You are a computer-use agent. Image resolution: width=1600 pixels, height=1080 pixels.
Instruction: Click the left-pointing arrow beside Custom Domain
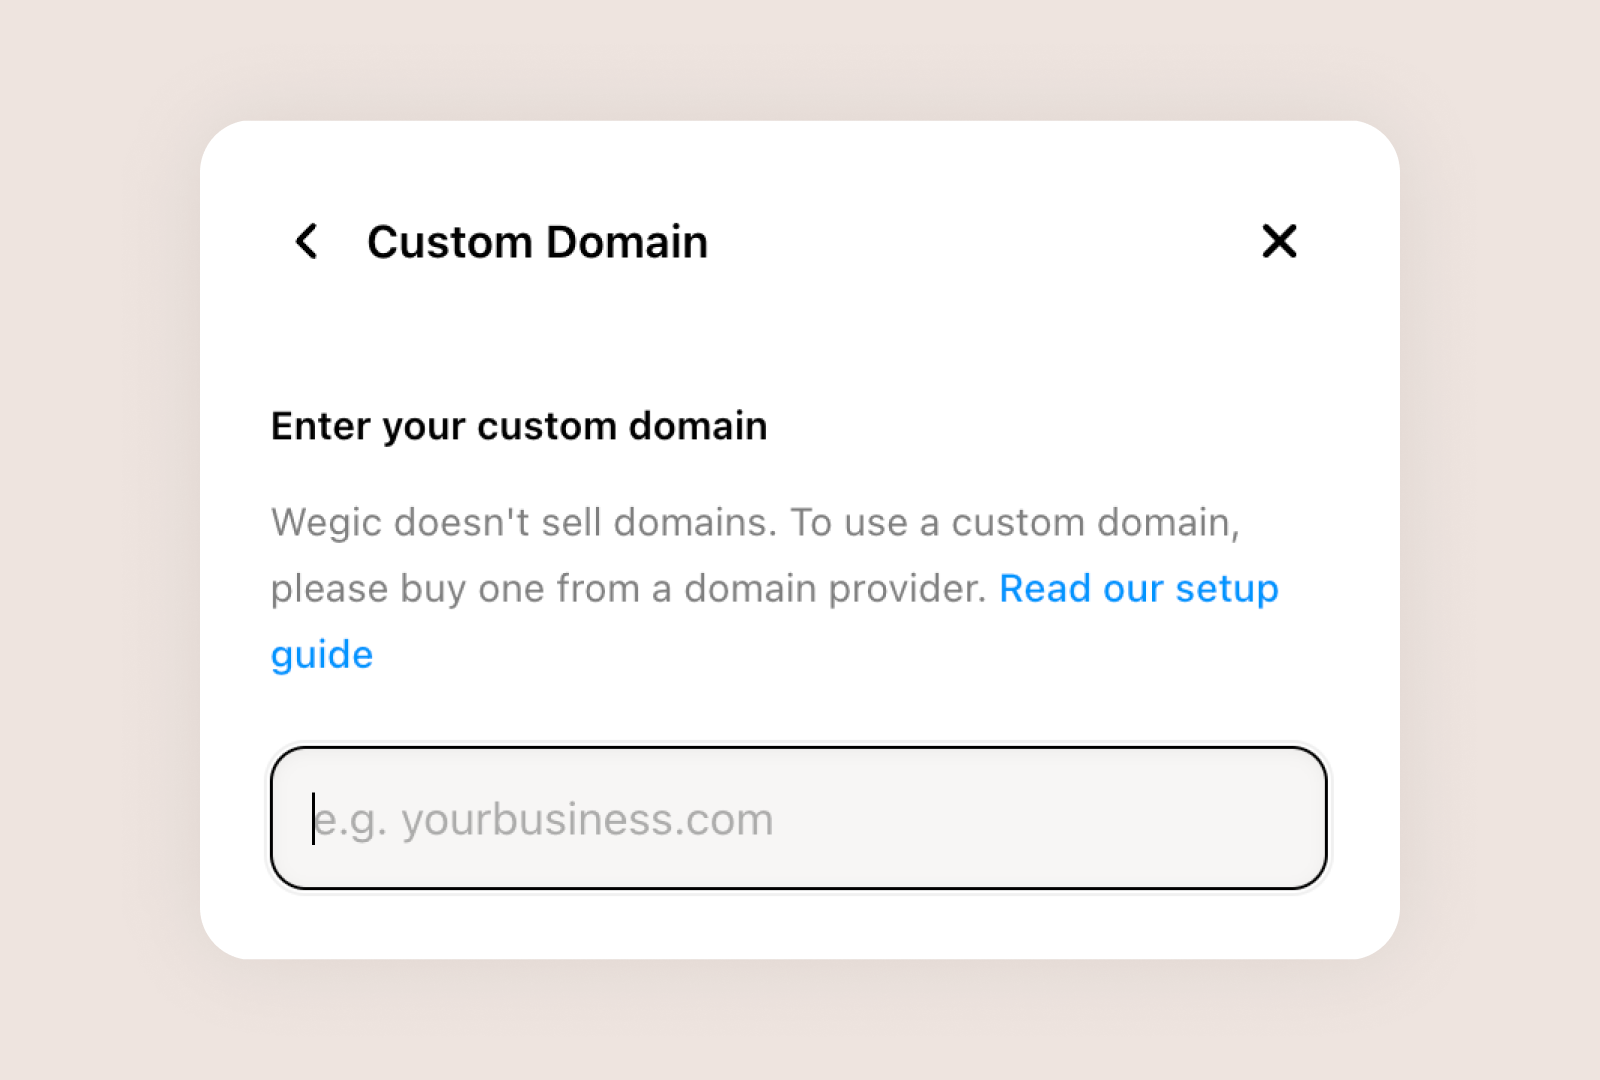(305, 241)
